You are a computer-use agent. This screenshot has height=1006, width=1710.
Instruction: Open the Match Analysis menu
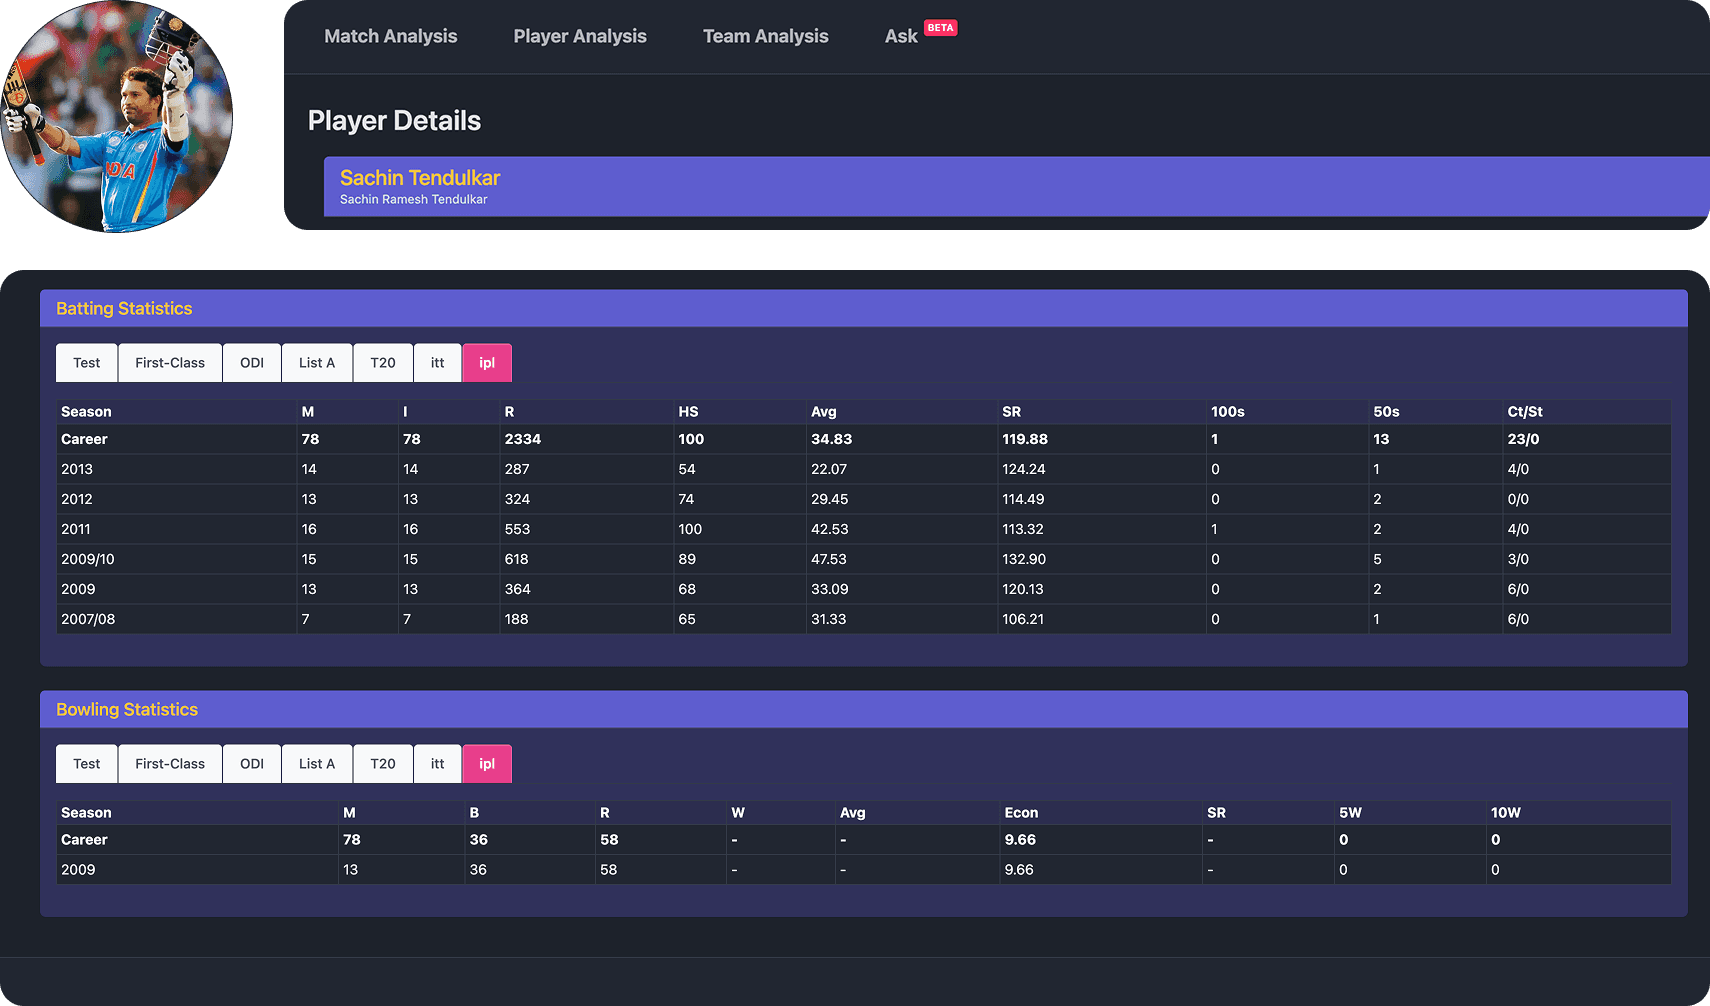390,36
